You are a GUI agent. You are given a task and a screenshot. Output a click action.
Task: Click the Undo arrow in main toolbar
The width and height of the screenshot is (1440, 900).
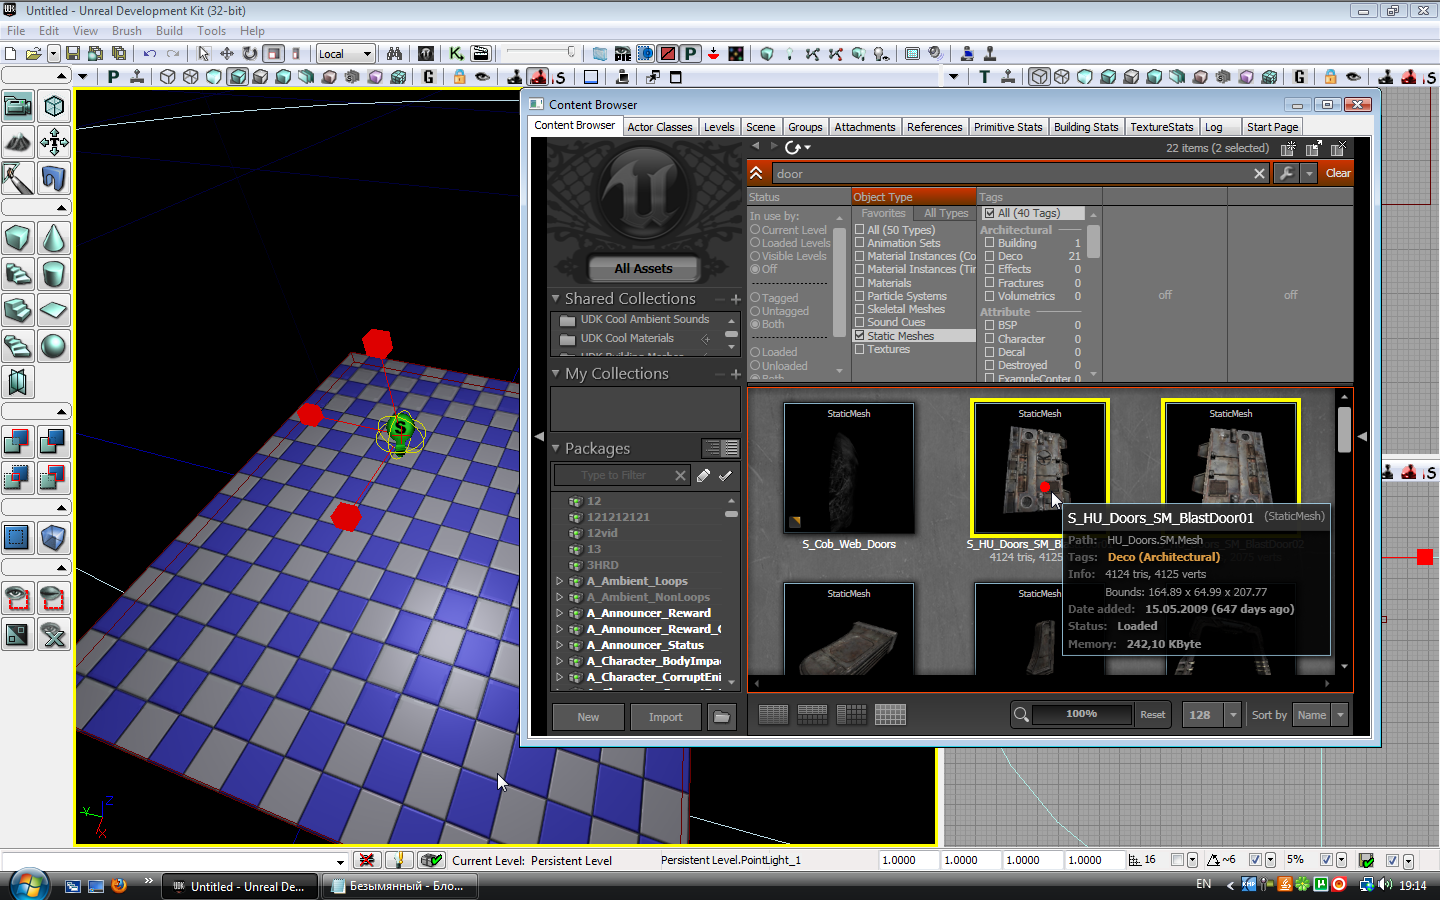[150, 54]
